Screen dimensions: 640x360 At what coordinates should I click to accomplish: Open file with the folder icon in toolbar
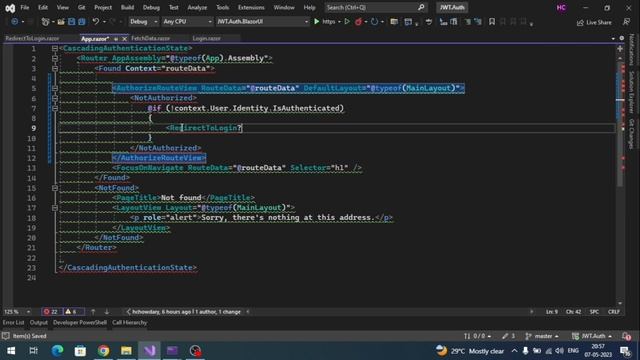pos(61,22)
